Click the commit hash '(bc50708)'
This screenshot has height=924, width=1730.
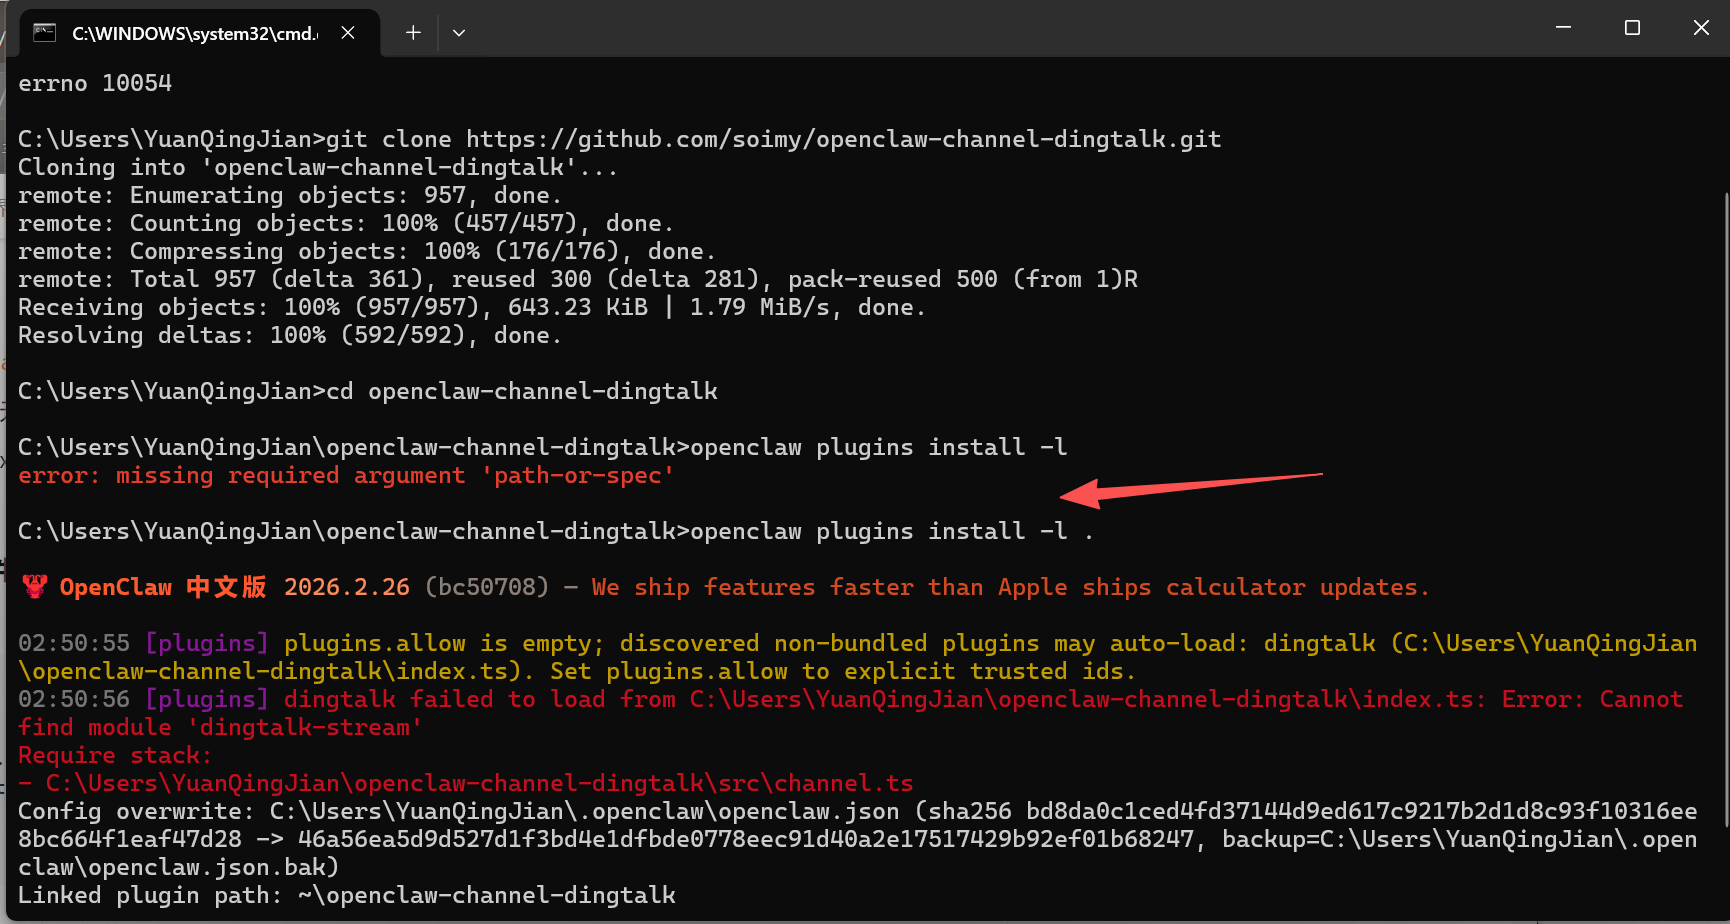[487, 587]
